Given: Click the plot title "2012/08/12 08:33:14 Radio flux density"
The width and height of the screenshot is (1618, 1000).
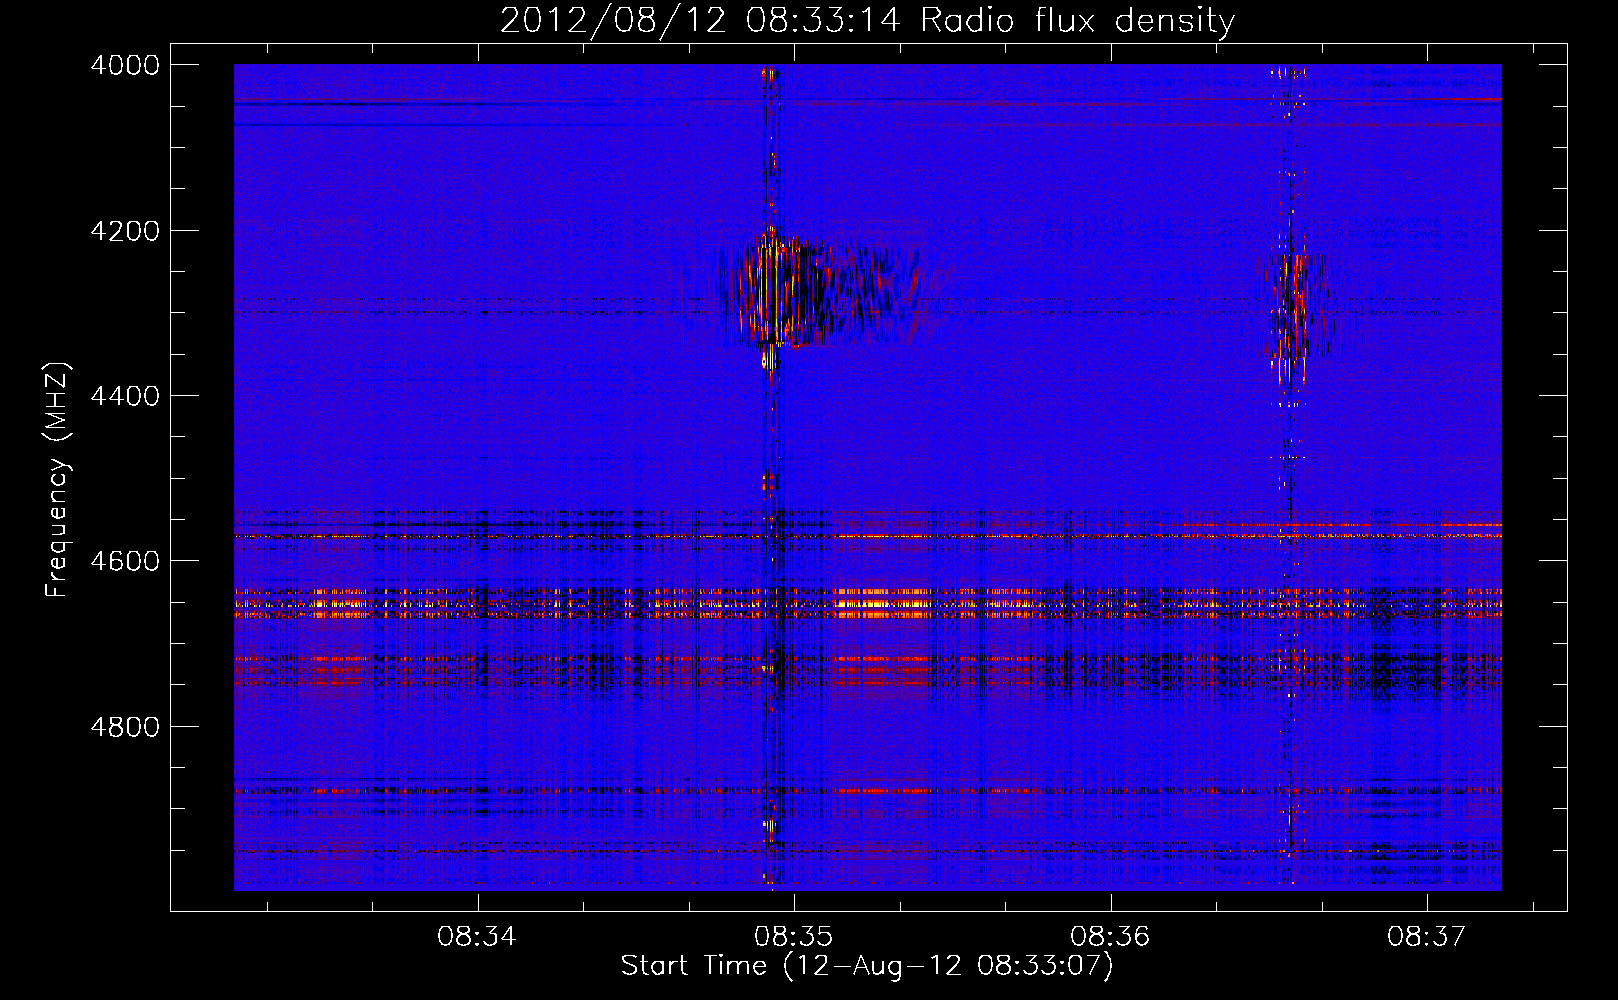Looking at the screenshot, I should 867,20.
